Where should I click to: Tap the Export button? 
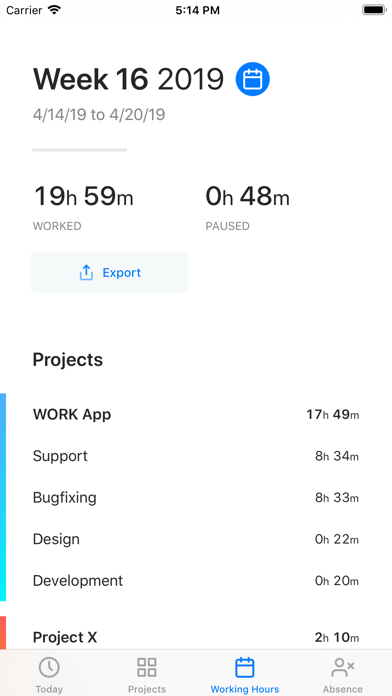coord(110,273)
